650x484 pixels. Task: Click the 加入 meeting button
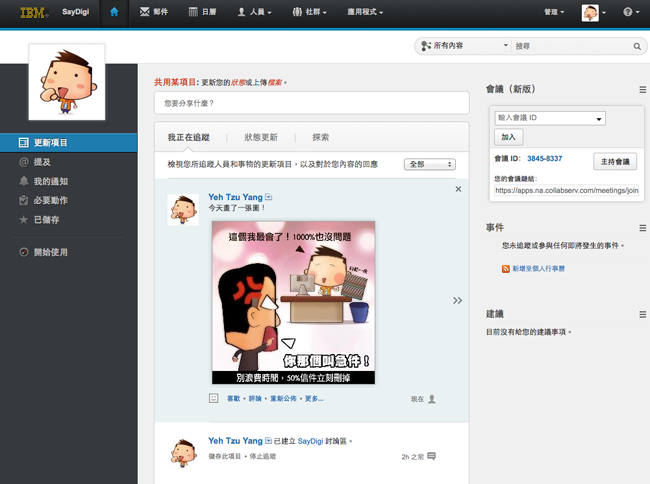(508, 137)
